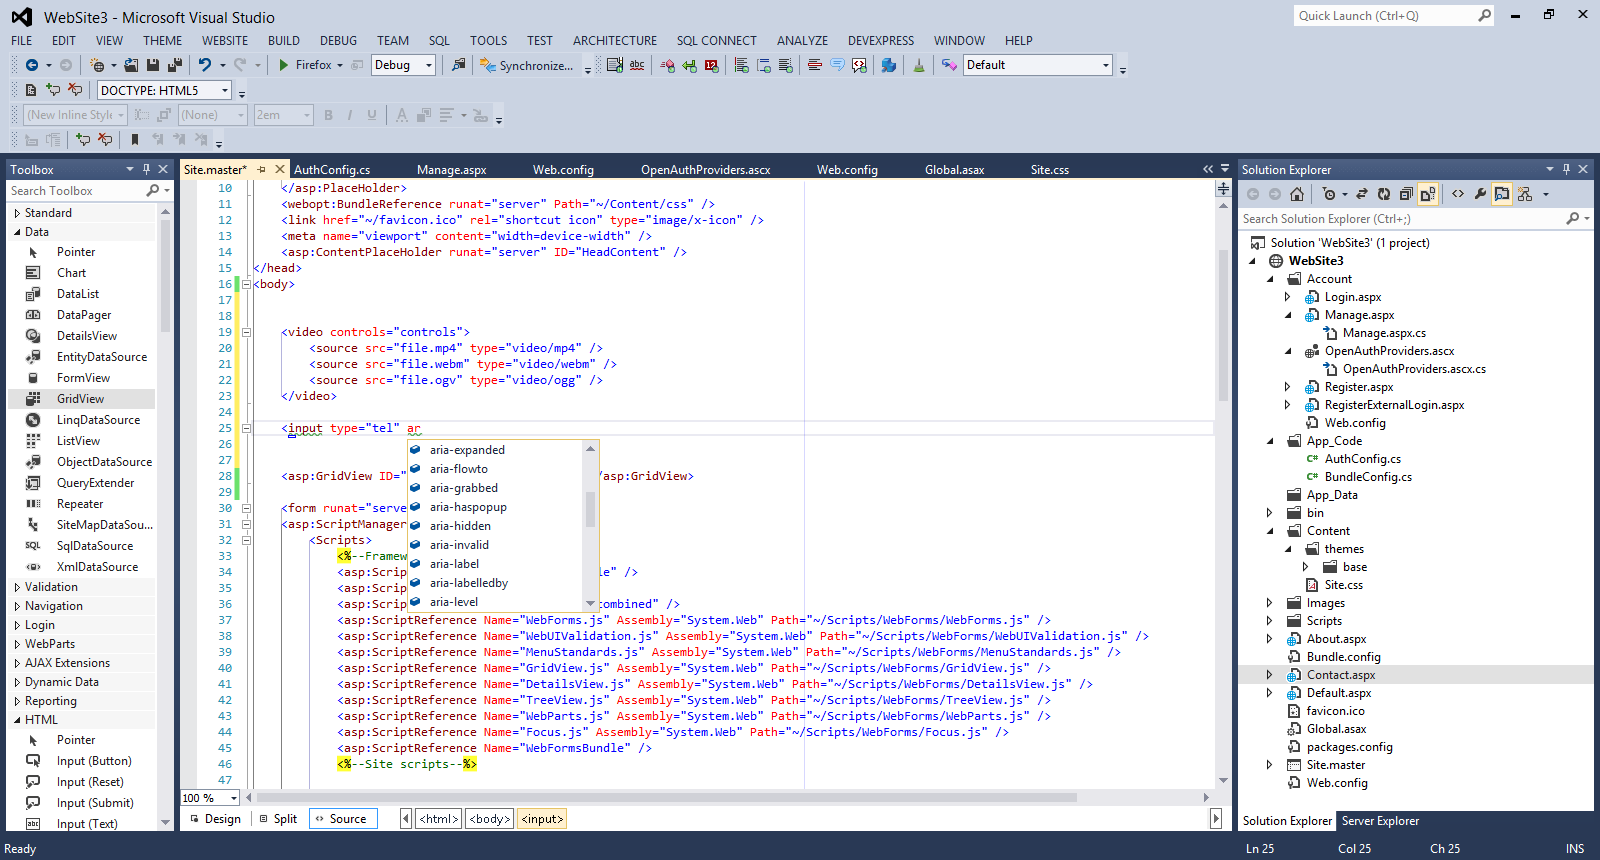The height and width of the screenshot is (860, 1600).
Task: Click the Collapse All icon in Solution Explorer
Action: 1406,194
